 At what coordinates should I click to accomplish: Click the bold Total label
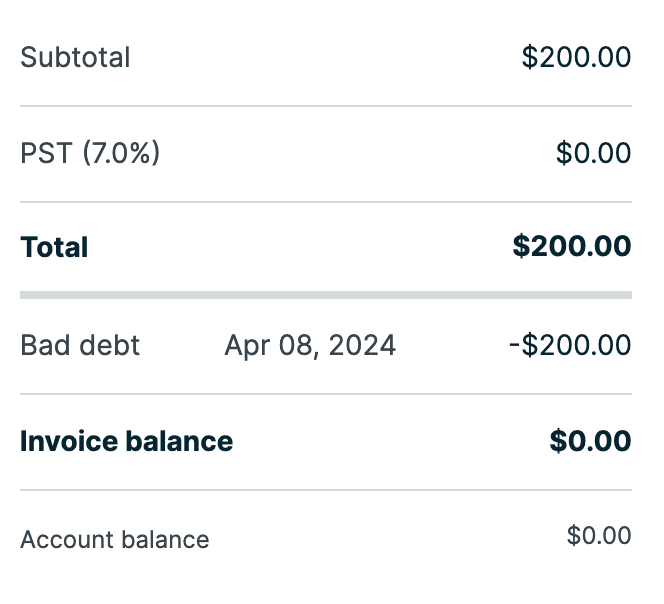[x=54, y=247]
